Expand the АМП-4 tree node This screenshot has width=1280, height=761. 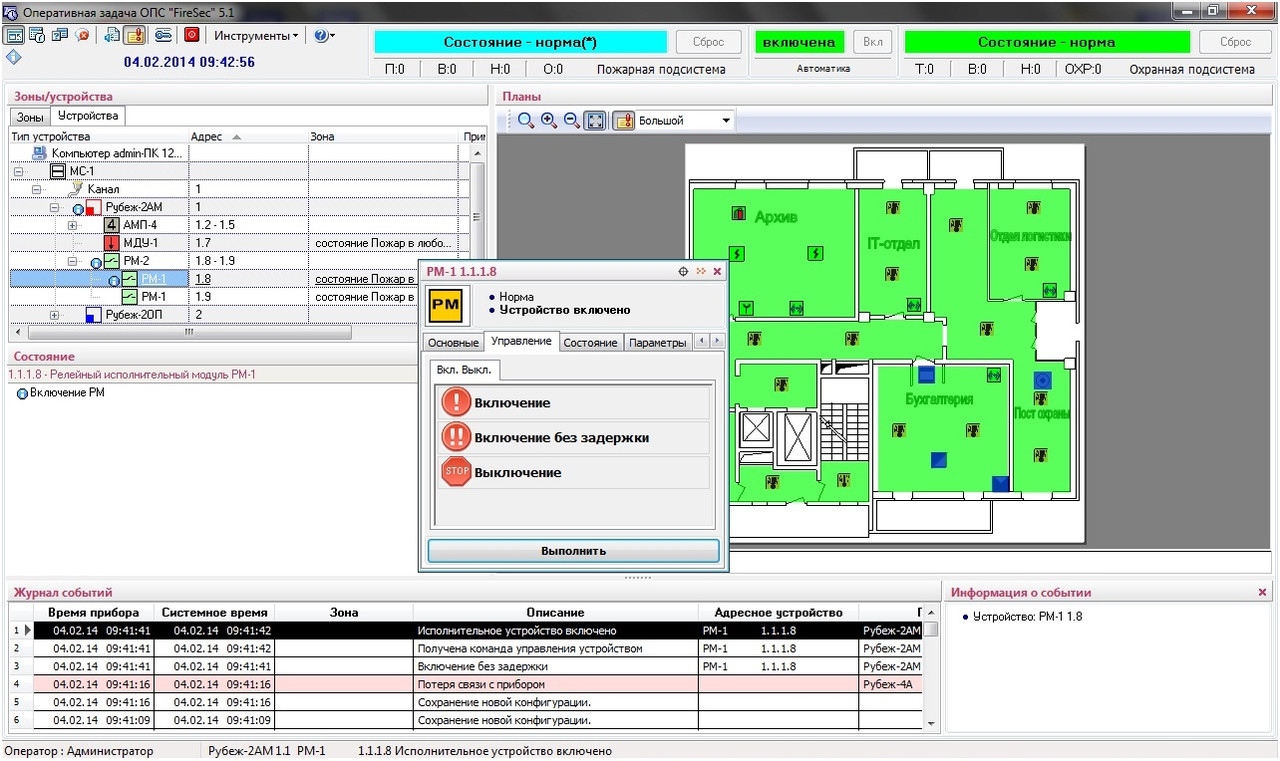coord(73,225)
